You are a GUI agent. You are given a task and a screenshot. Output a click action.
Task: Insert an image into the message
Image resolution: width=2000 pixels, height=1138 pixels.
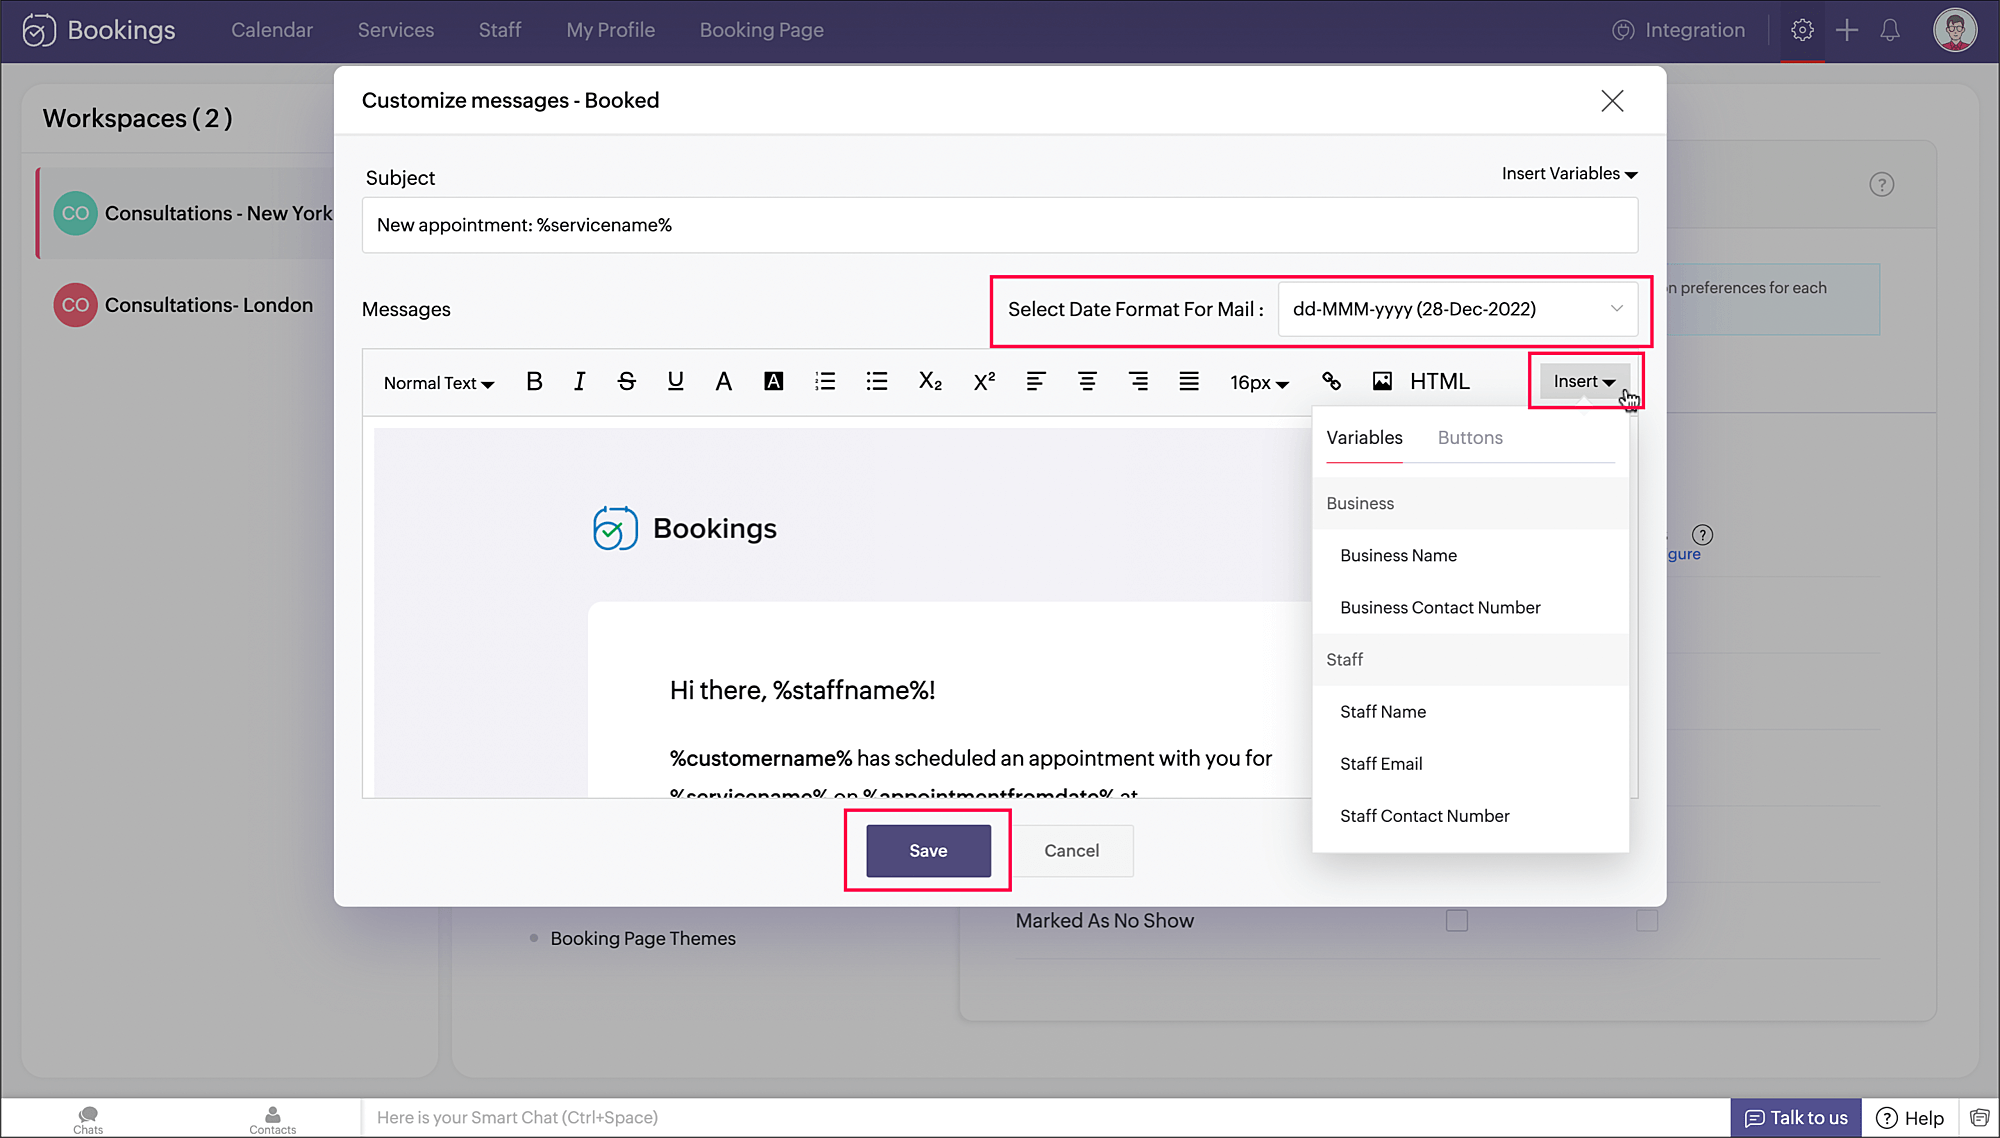(x=1382, y=381)
